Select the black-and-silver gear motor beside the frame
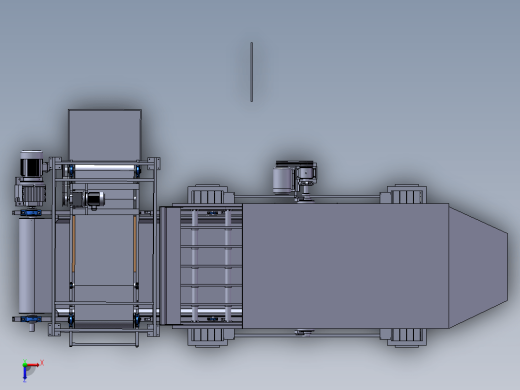Image resolution: width=520 pixels, height=390 pixels. 31,179
